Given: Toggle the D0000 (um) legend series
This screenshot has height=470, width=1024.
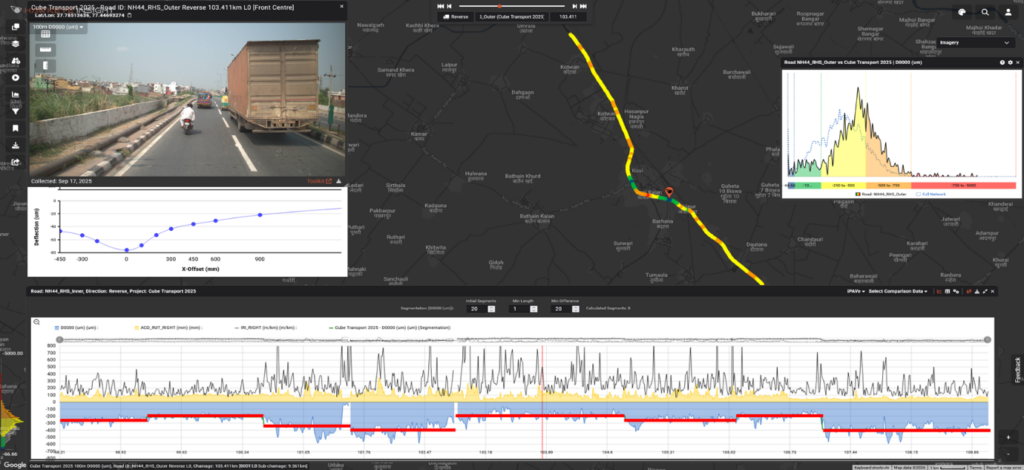Looking at the screenshot, I should (x=76, y=327).
